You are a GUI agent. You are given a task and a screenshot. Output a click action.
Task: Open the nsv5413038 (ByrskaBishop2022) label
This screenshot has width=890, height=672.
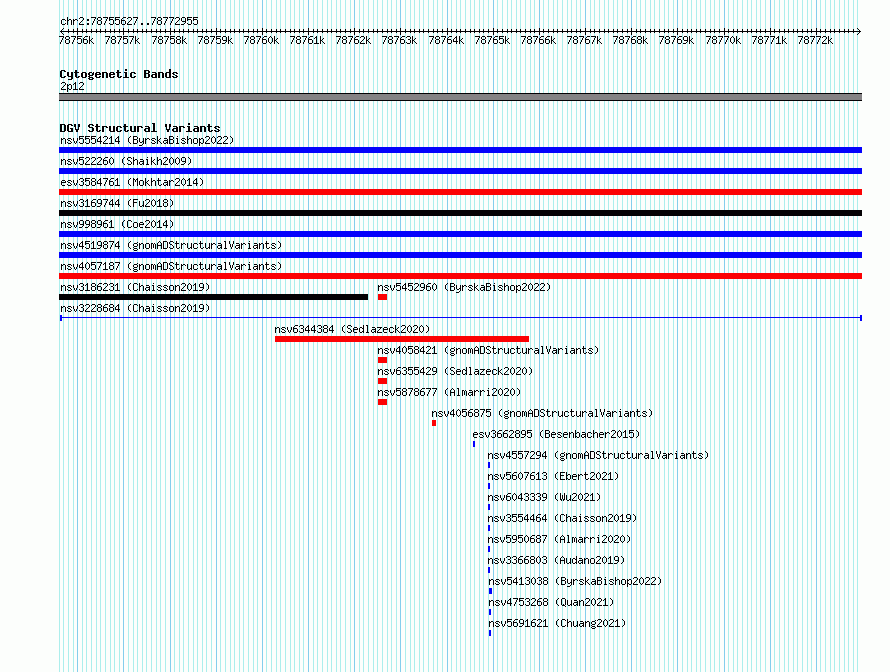tap(575, 581)
